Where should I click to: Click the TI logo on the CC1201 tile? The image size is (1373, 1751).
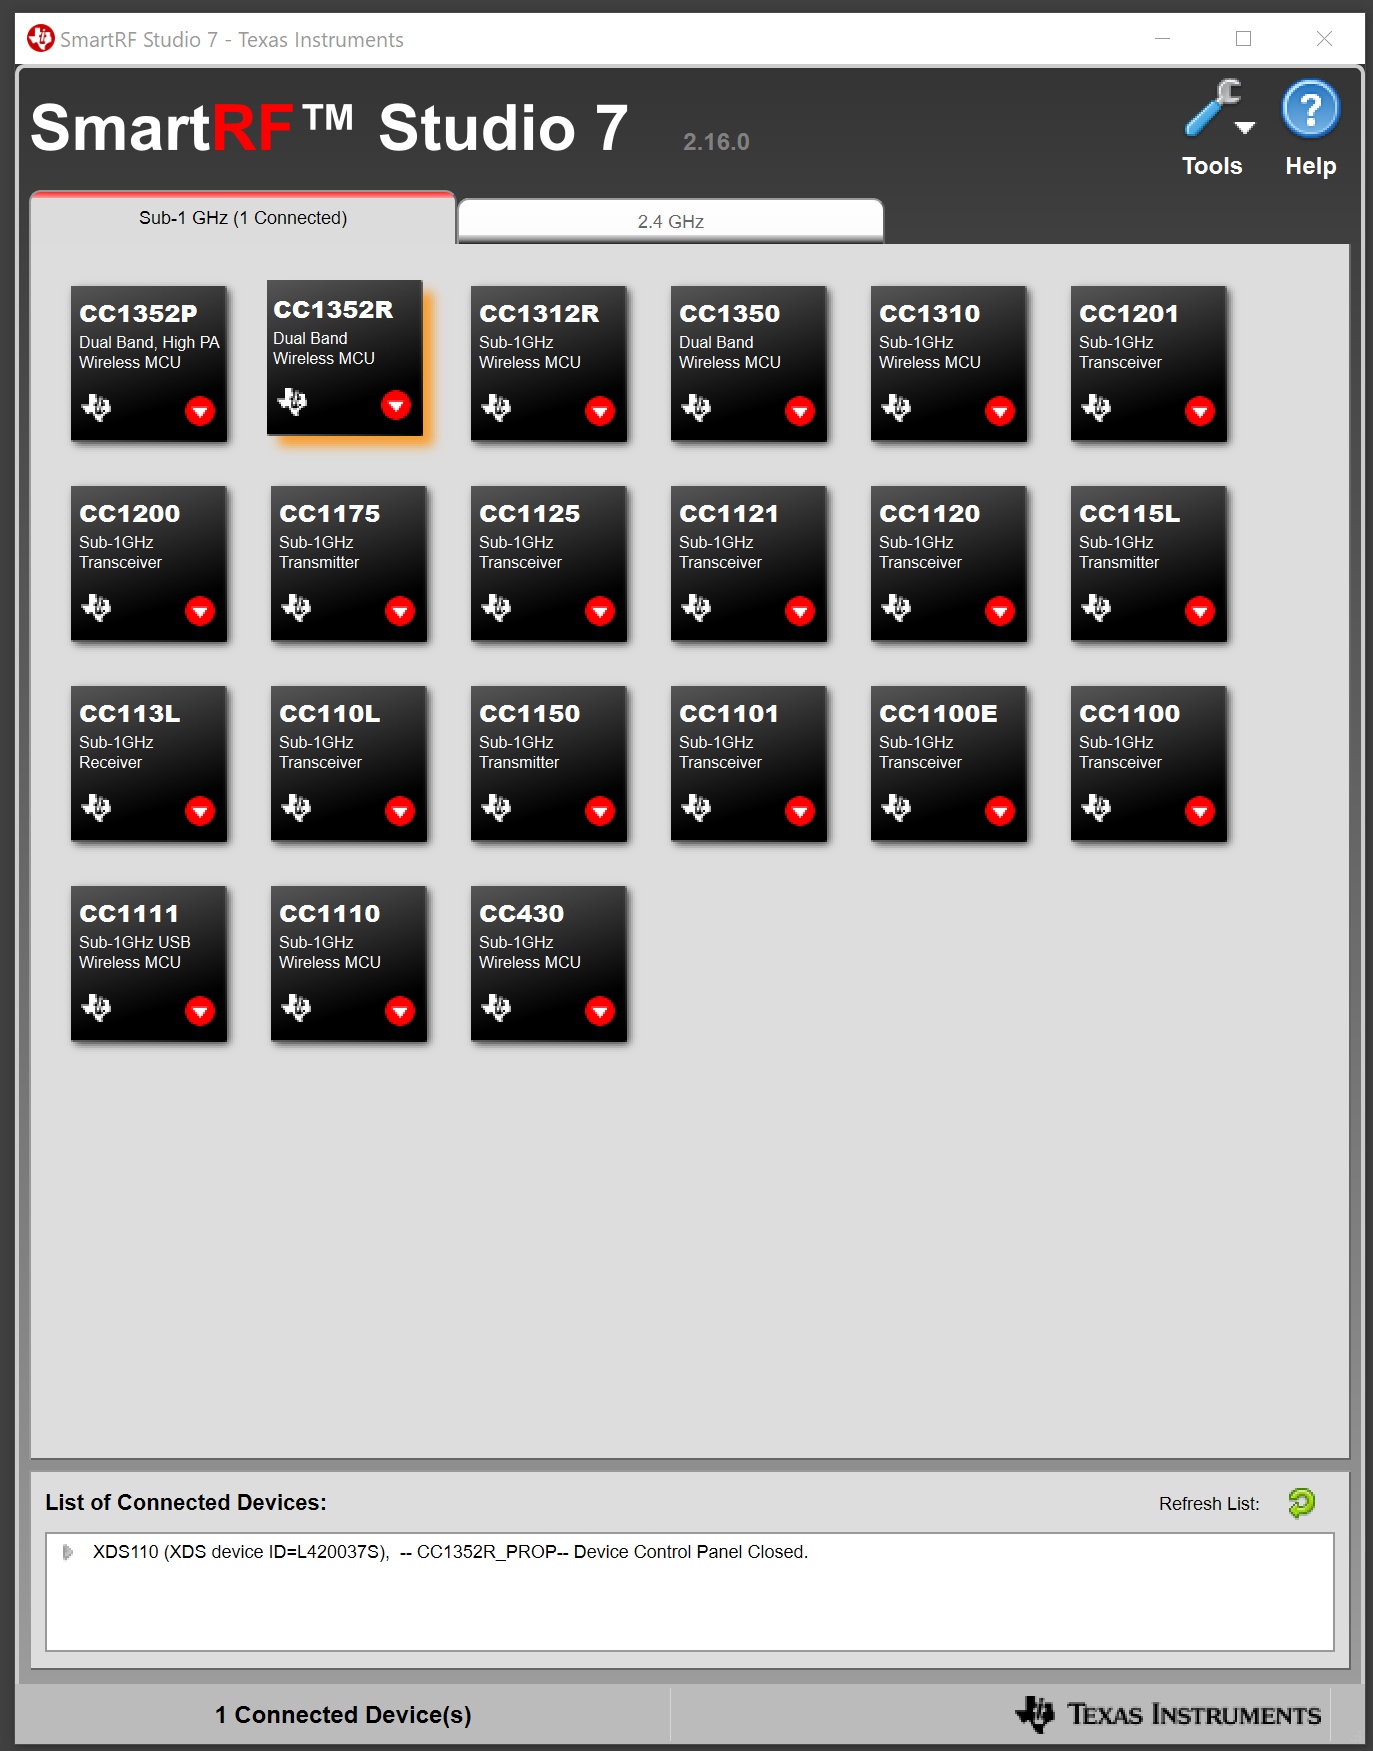tap(1096, 407)
